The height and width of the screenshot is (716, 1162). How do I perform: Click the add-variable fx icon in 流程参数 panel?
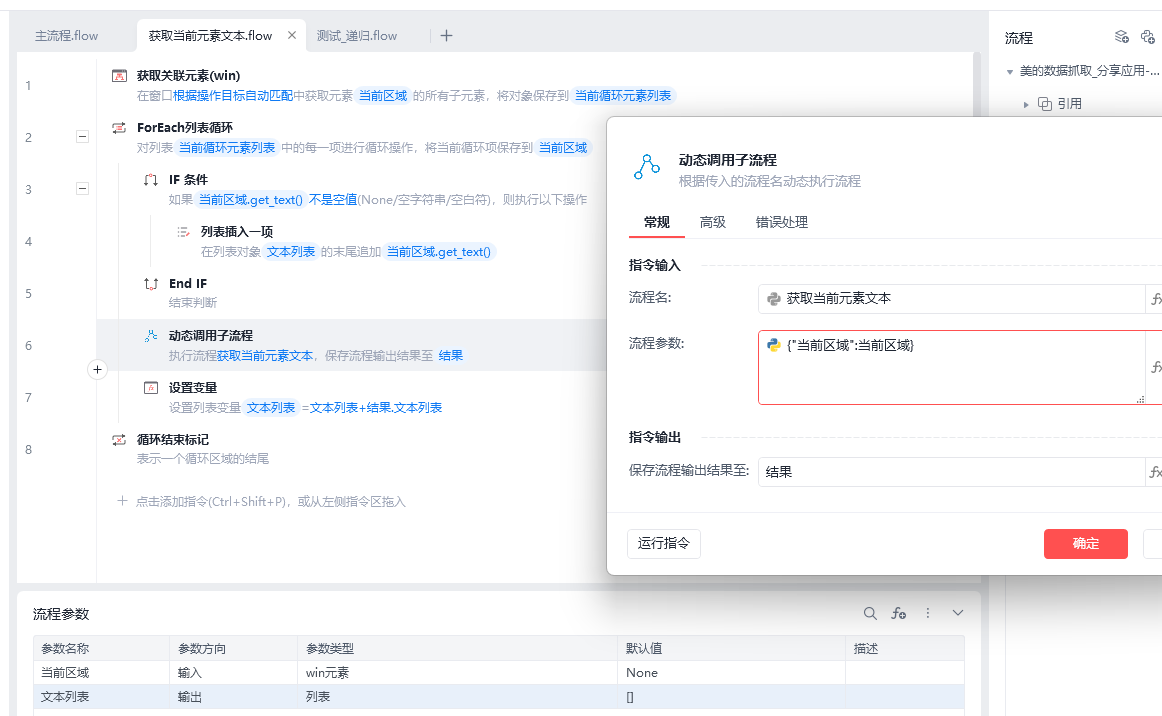[x=899, y=613]
